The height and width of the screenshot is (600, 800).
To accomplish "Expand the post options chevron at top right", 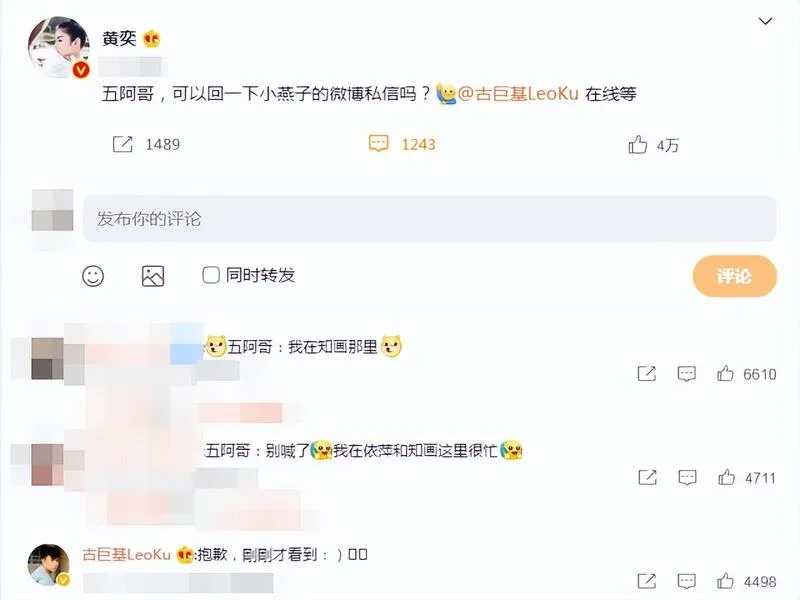I will pos(765,21).
